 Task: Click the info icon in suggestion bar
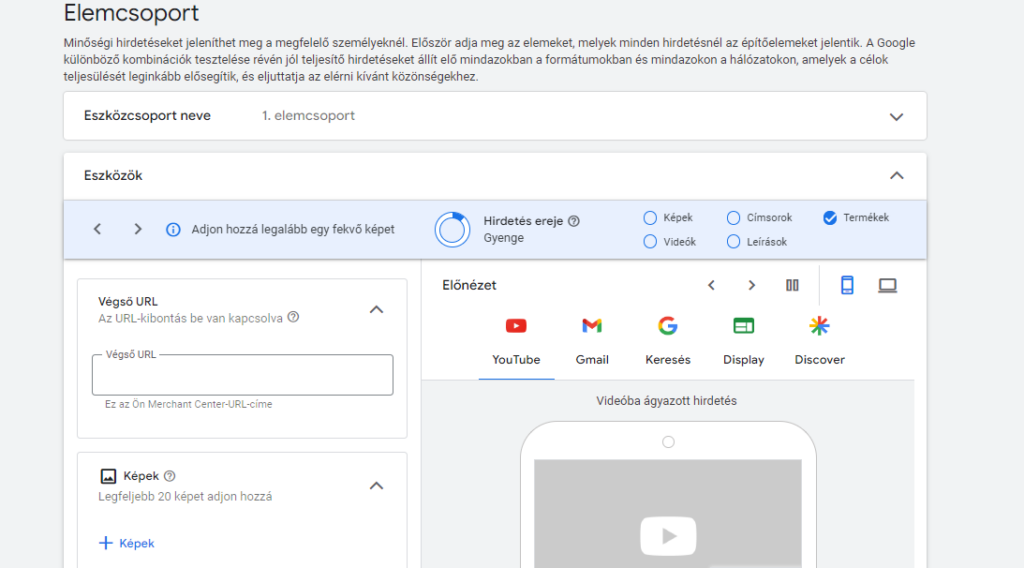(x=173, y=229)
